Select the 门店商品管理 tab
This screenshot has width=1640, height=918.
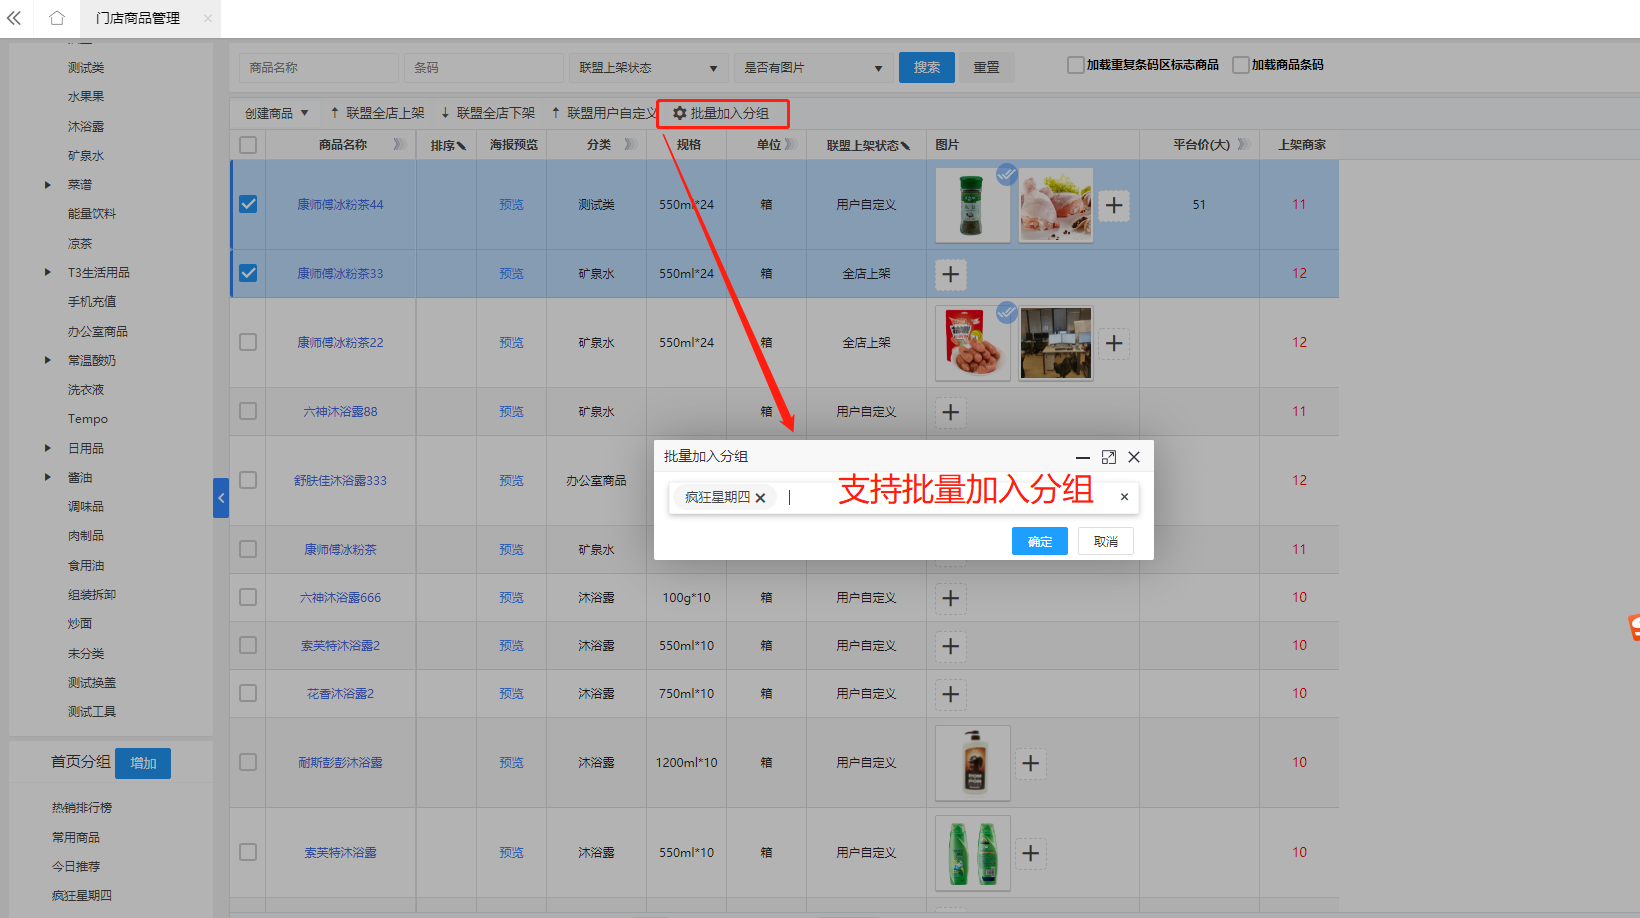click(x=138, y=18)
